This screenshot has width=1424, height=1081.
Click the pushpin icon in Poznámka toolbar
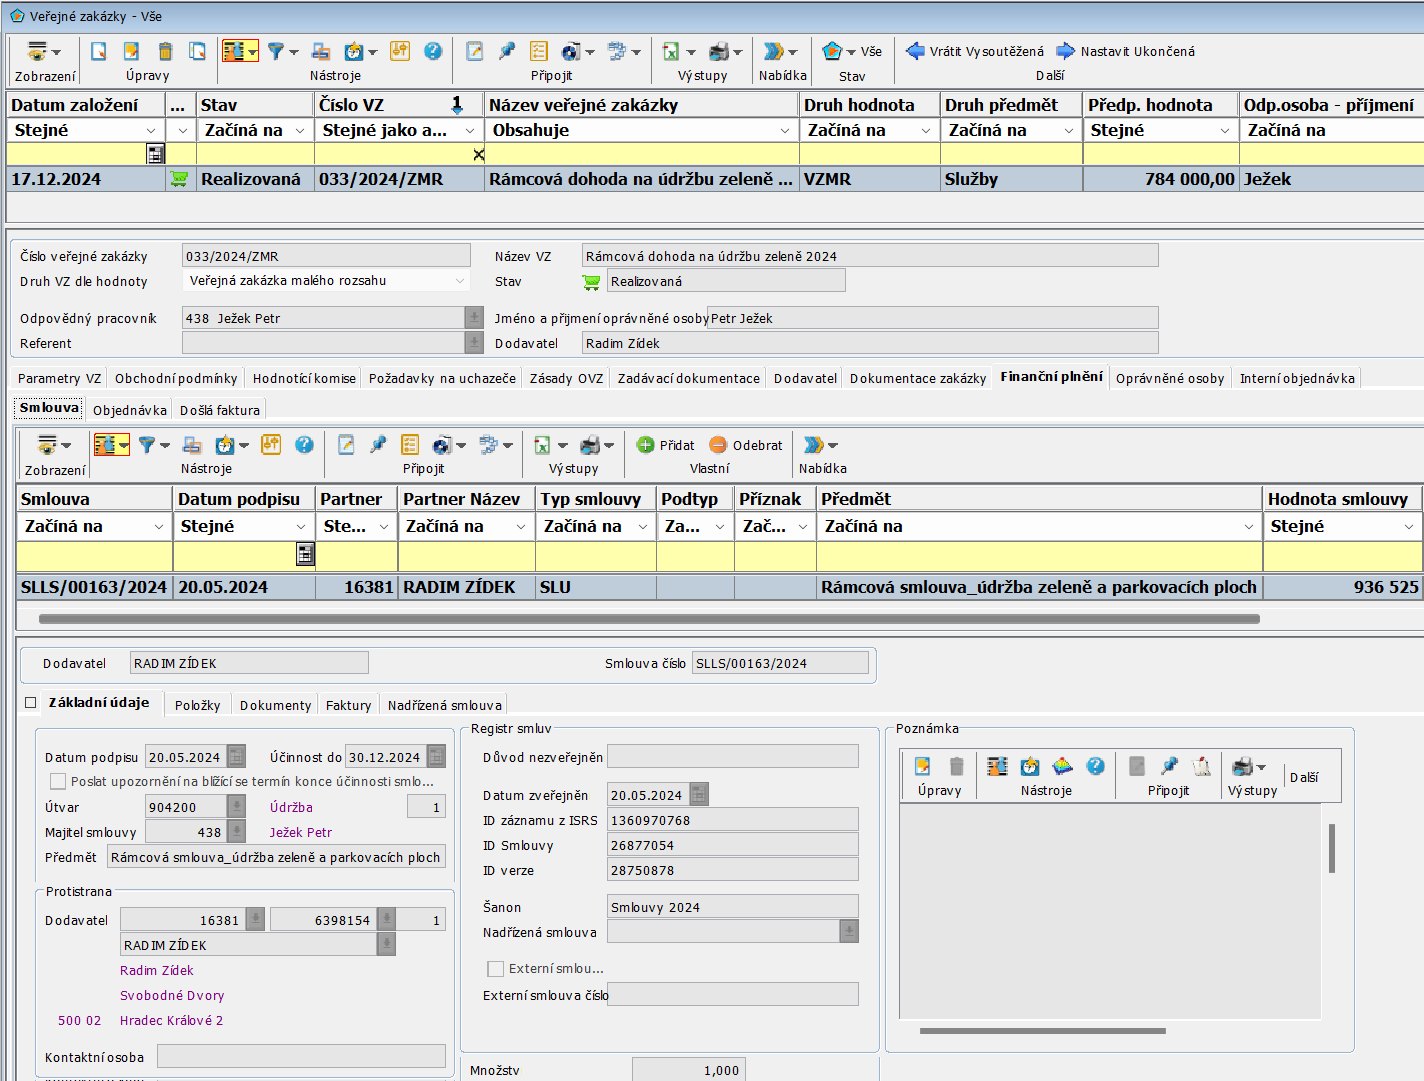tap(1169, 766)
